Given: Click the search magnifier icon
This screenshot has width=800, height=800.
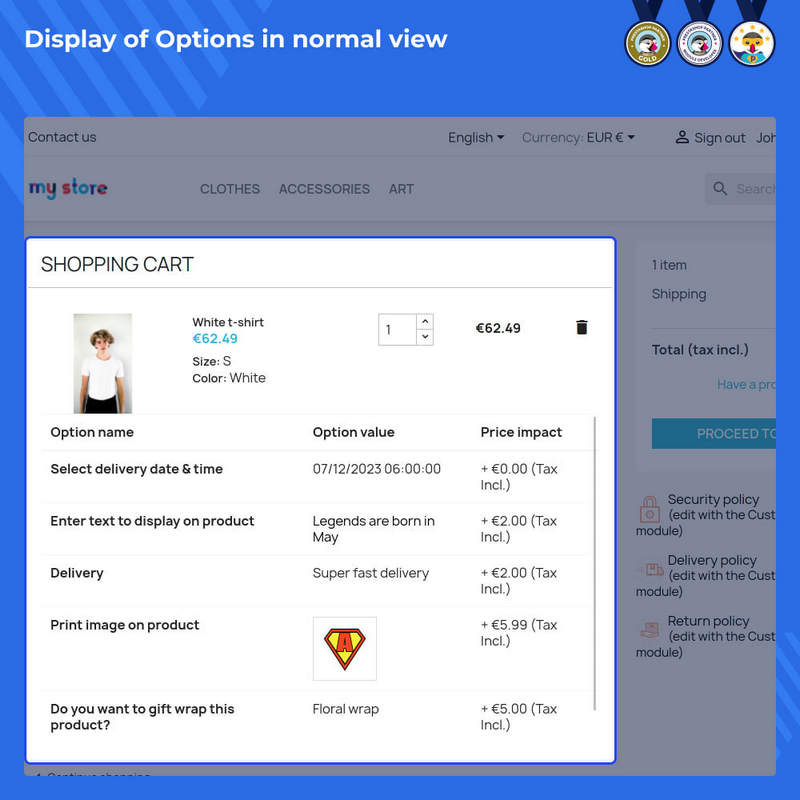Looking at the screenshot, I should 719,188.
